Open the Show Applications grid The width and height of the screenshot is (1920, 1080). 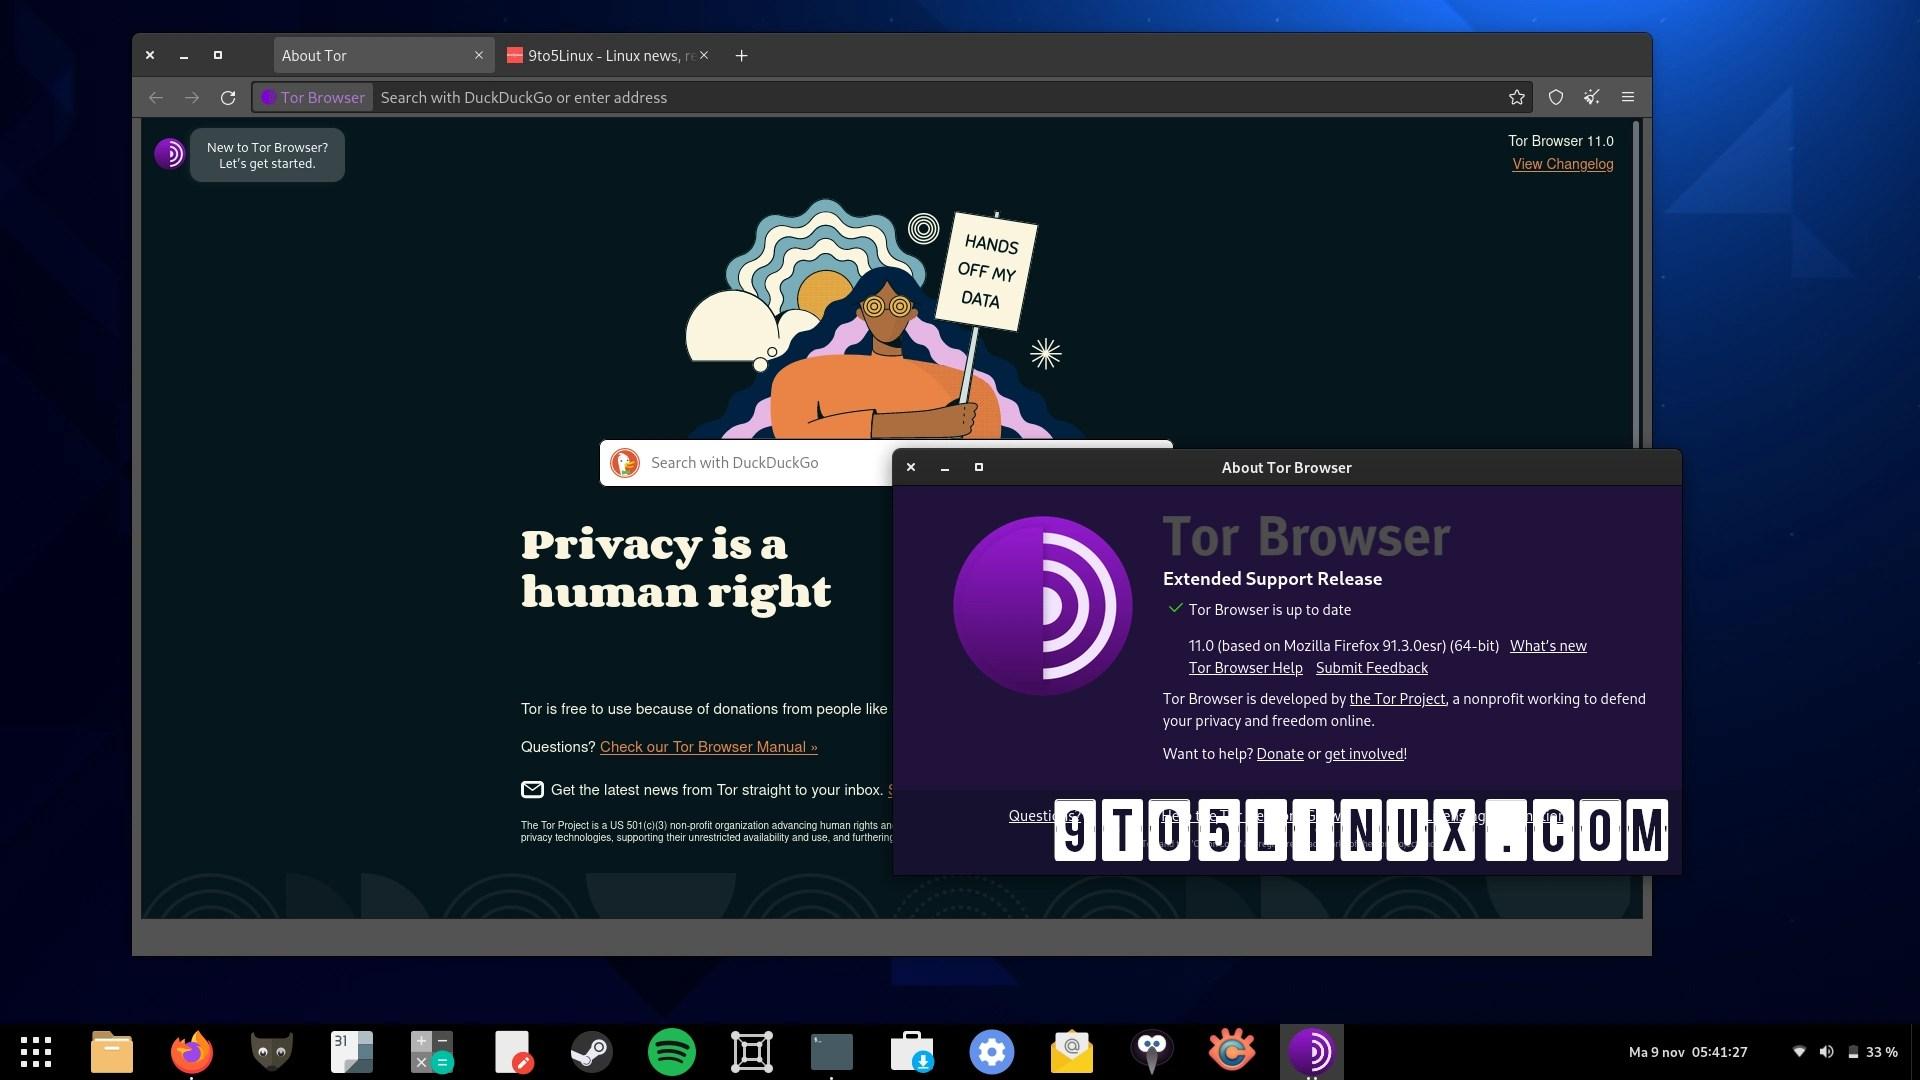[37, 1051]
